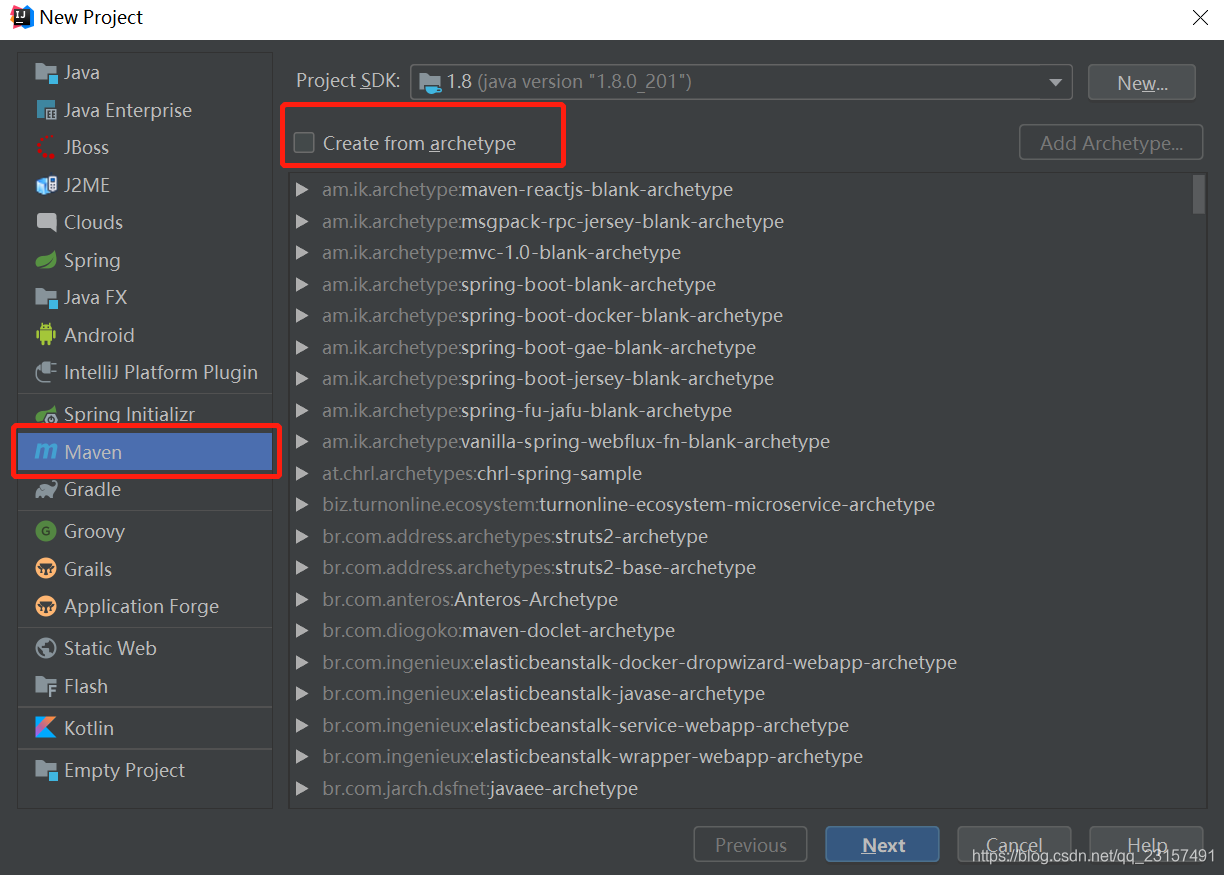Expand spring-boot-docker-blank-archetype node
This screenshot has height=875, width=1224.
[302, 315]
